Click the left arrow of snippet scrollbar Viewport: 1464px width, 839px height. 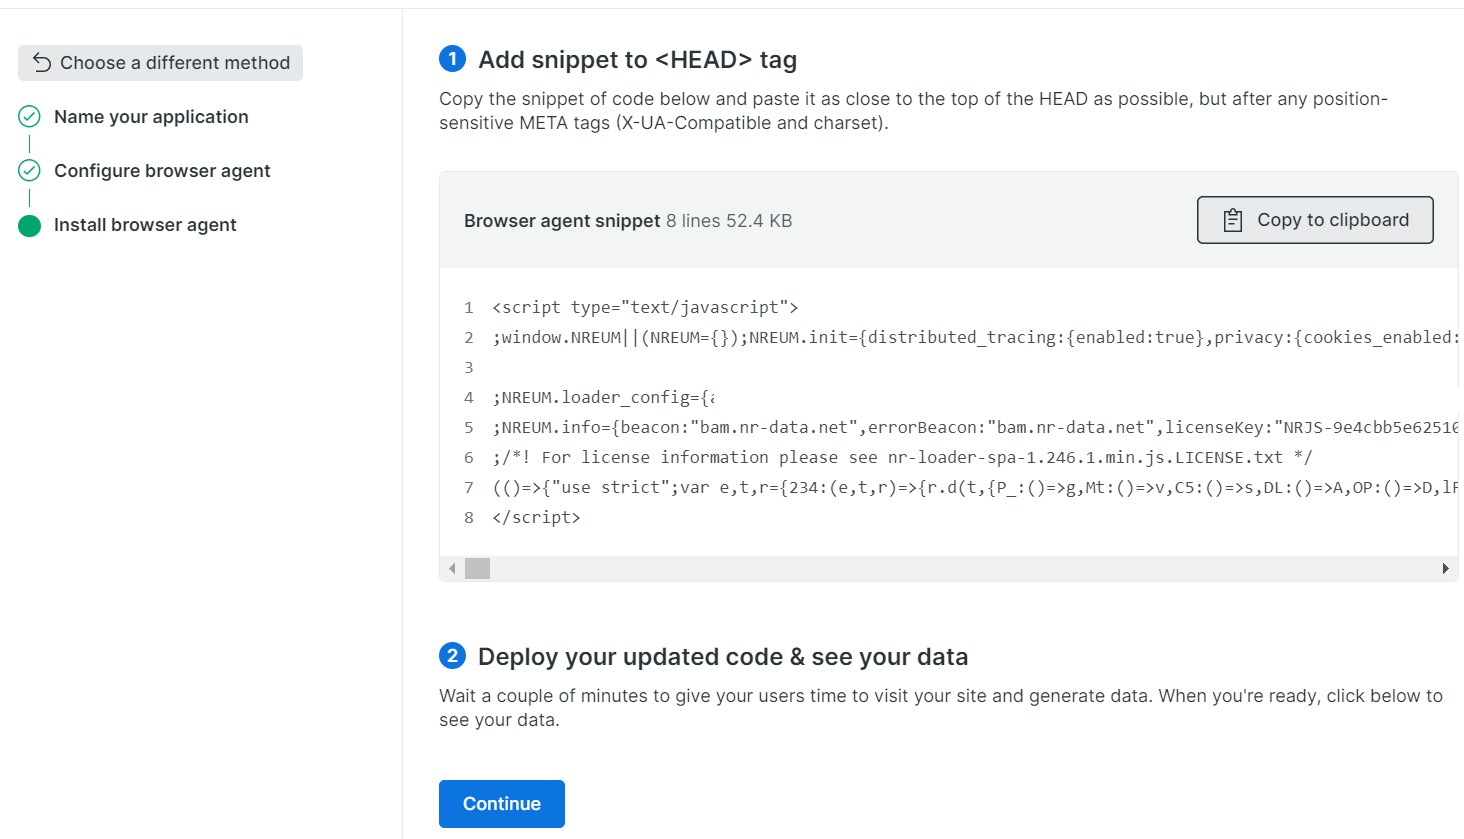(452, 569)
